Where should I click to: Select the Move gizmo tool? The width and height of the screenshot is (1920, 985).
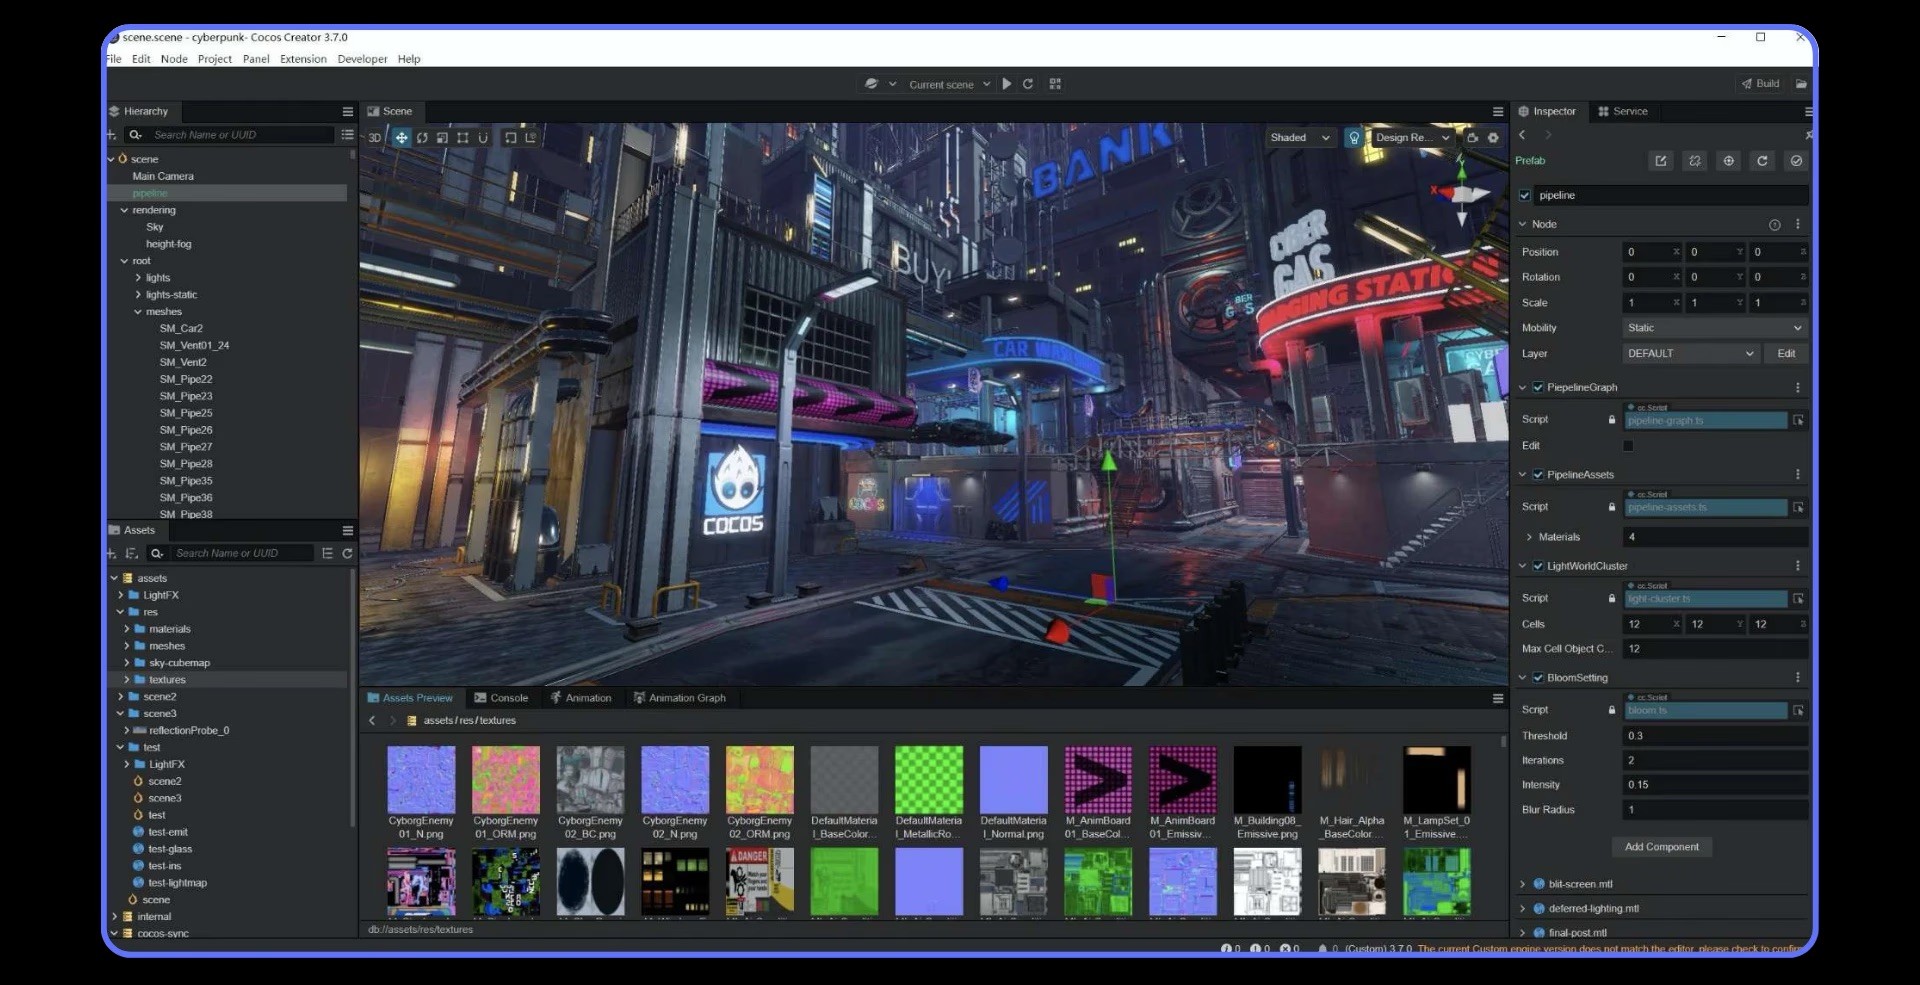pyautogui.click(x=401, y=137)
